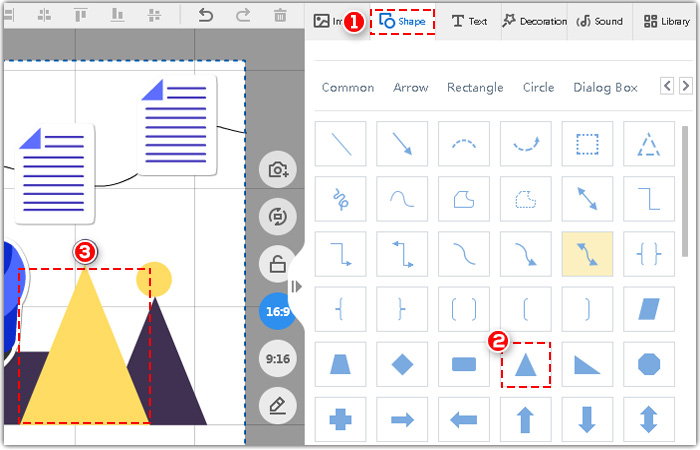
Task: Pick the dashed curved arrow shape
Action: (526, 144)
